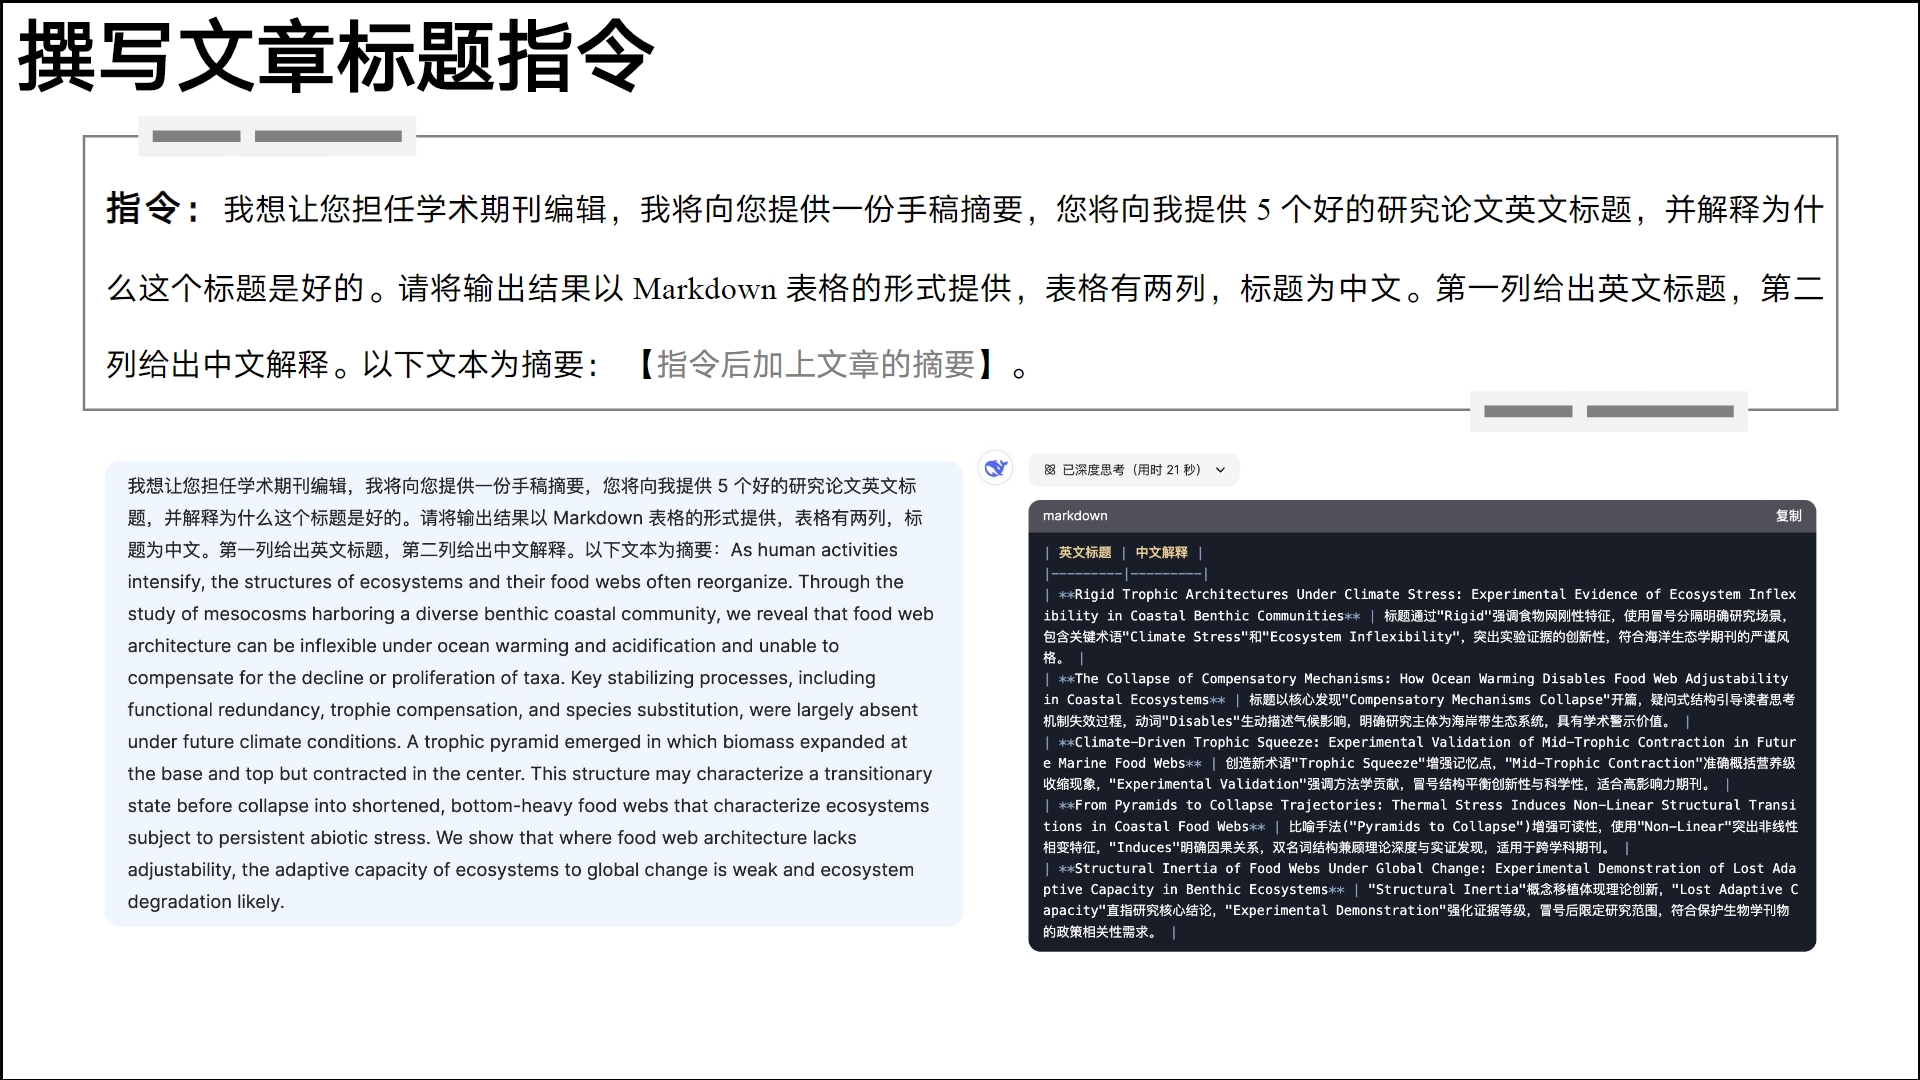Click the word Markdown in the instruction box
This screenshot has height=1080, width=1920.
click(705, 289)
